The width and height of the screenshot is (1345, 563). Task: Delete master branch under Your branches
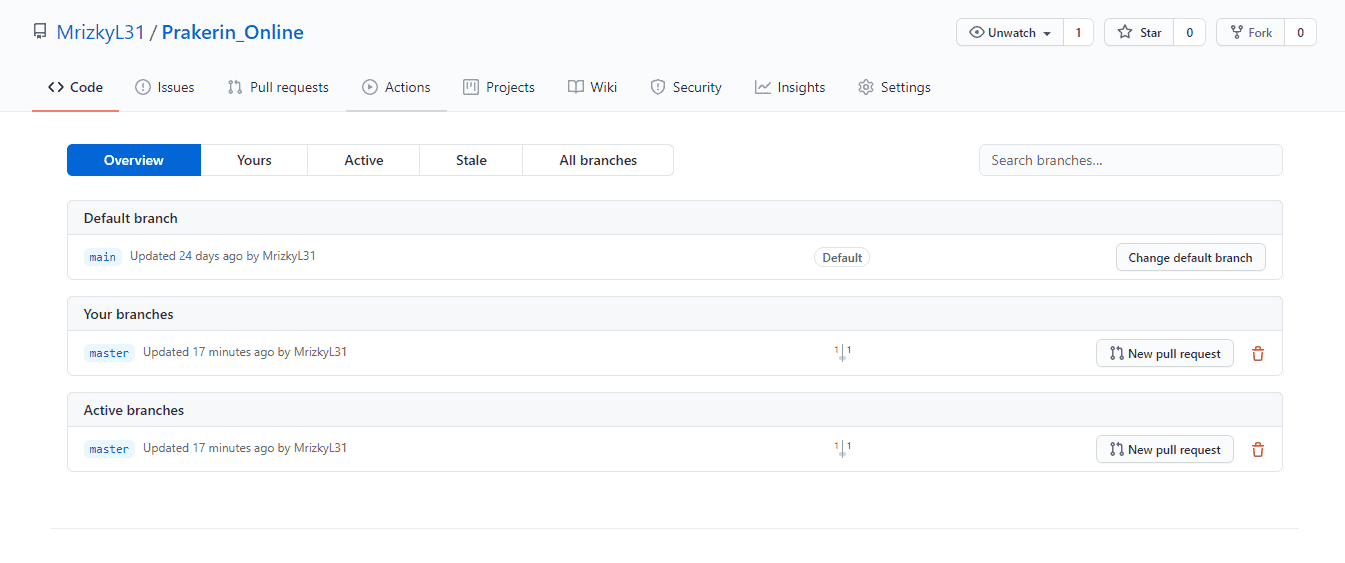click(1258, 353)
